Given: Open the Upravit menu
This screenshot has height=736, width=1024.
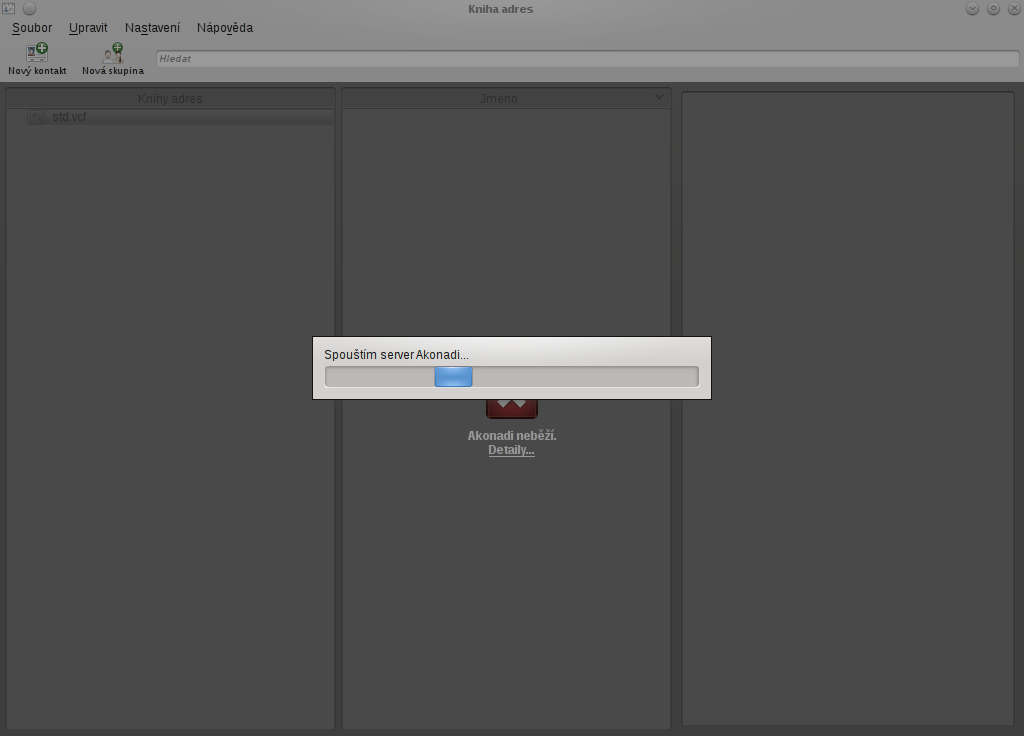Looking at the screenshot, I should 88,28.
